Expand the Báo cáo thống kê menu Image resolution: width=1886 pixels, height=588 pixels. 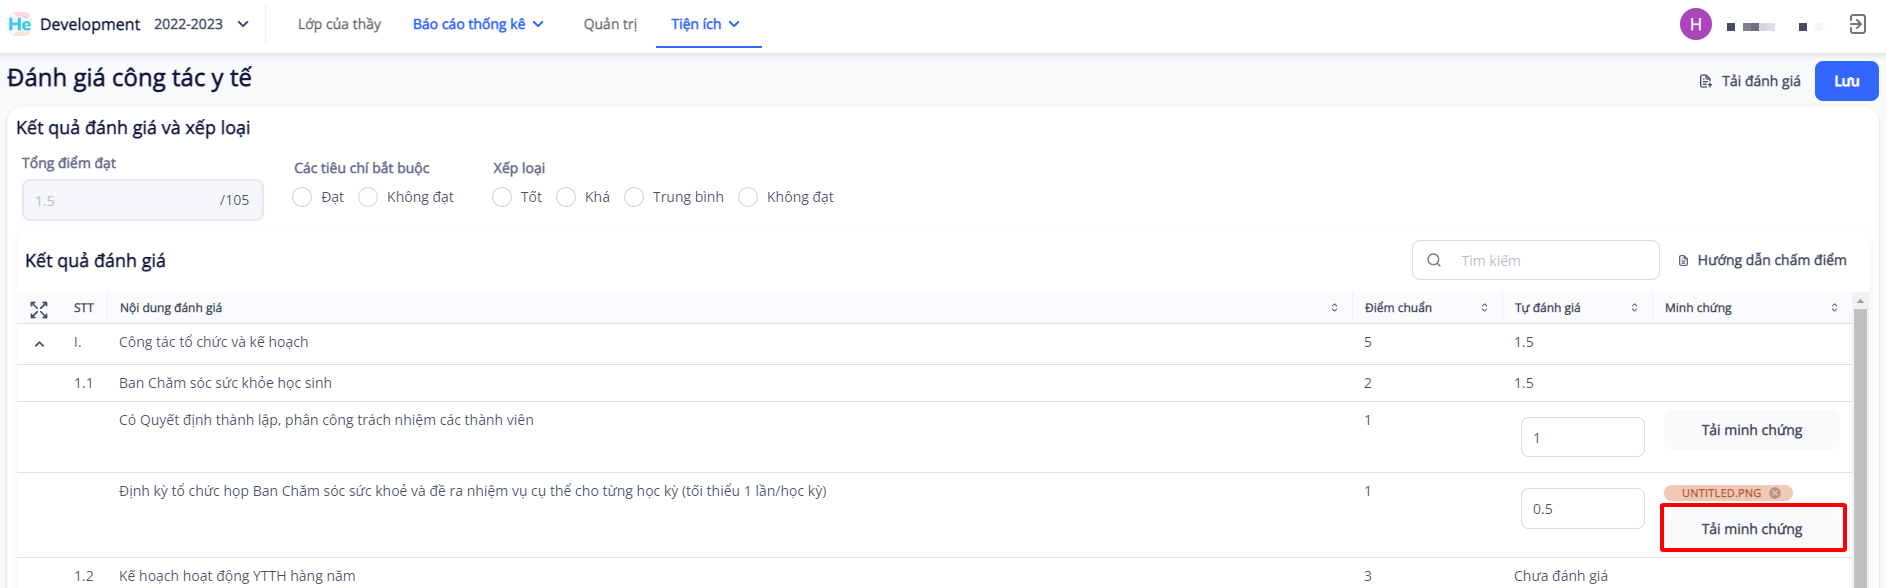tap(477, 24)
